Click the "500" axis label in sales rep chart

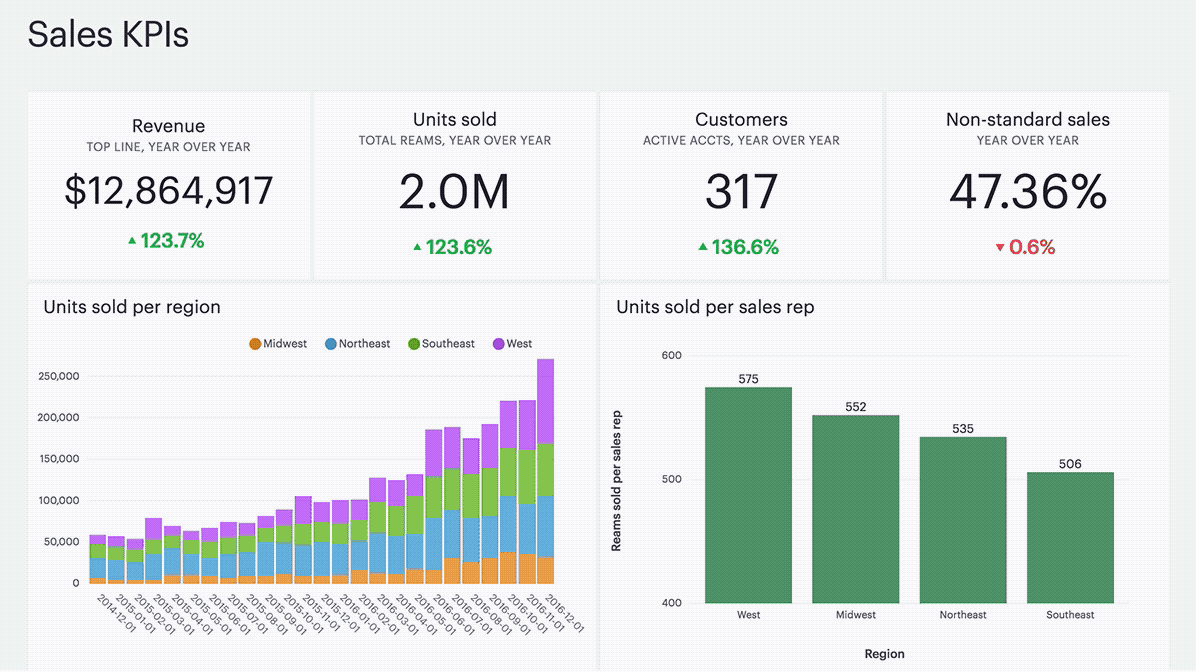[672, 479]
